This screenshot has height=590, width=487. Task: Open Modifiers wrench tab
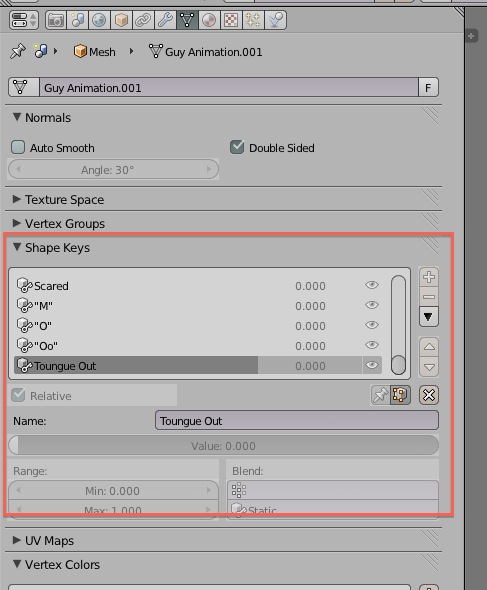[x=165, y=20]
